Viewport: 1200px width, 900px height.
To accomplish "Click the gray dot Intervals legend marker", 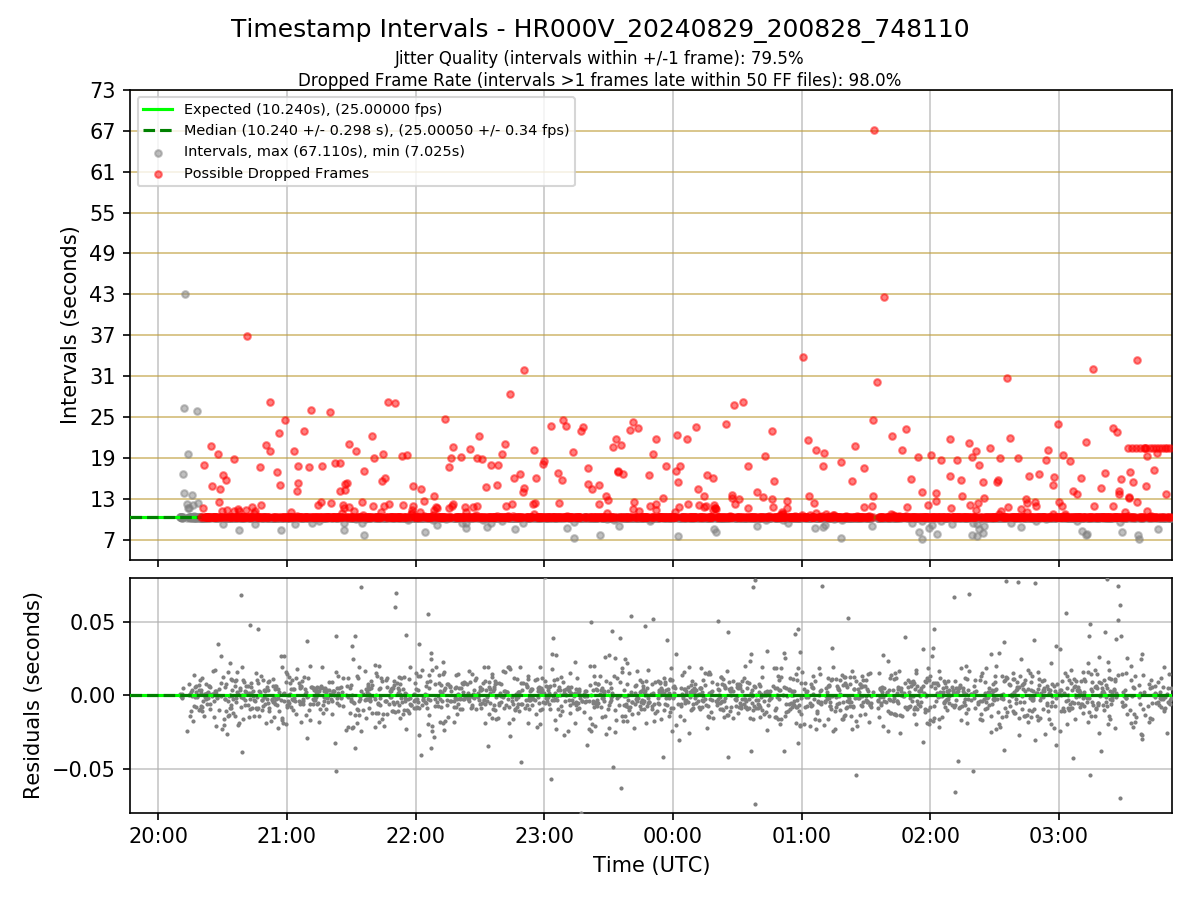I will (x=159, y=152).
